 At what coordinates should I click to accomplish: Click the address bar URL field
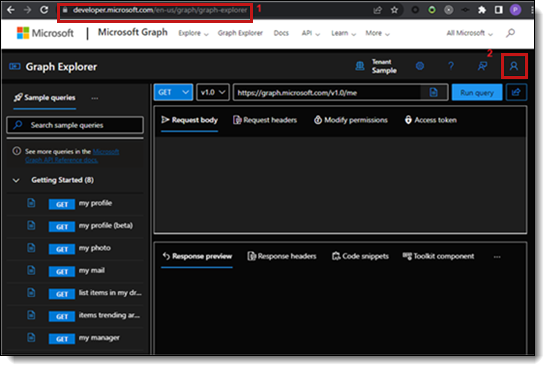(155, 11)
